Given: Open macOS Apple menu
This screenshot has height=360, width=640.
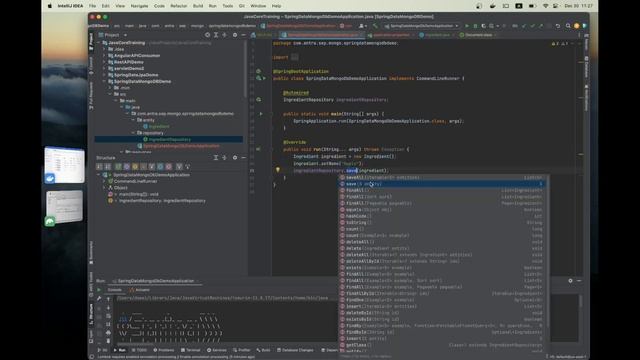Looking at the screenshot, I should tap(50, 6).
